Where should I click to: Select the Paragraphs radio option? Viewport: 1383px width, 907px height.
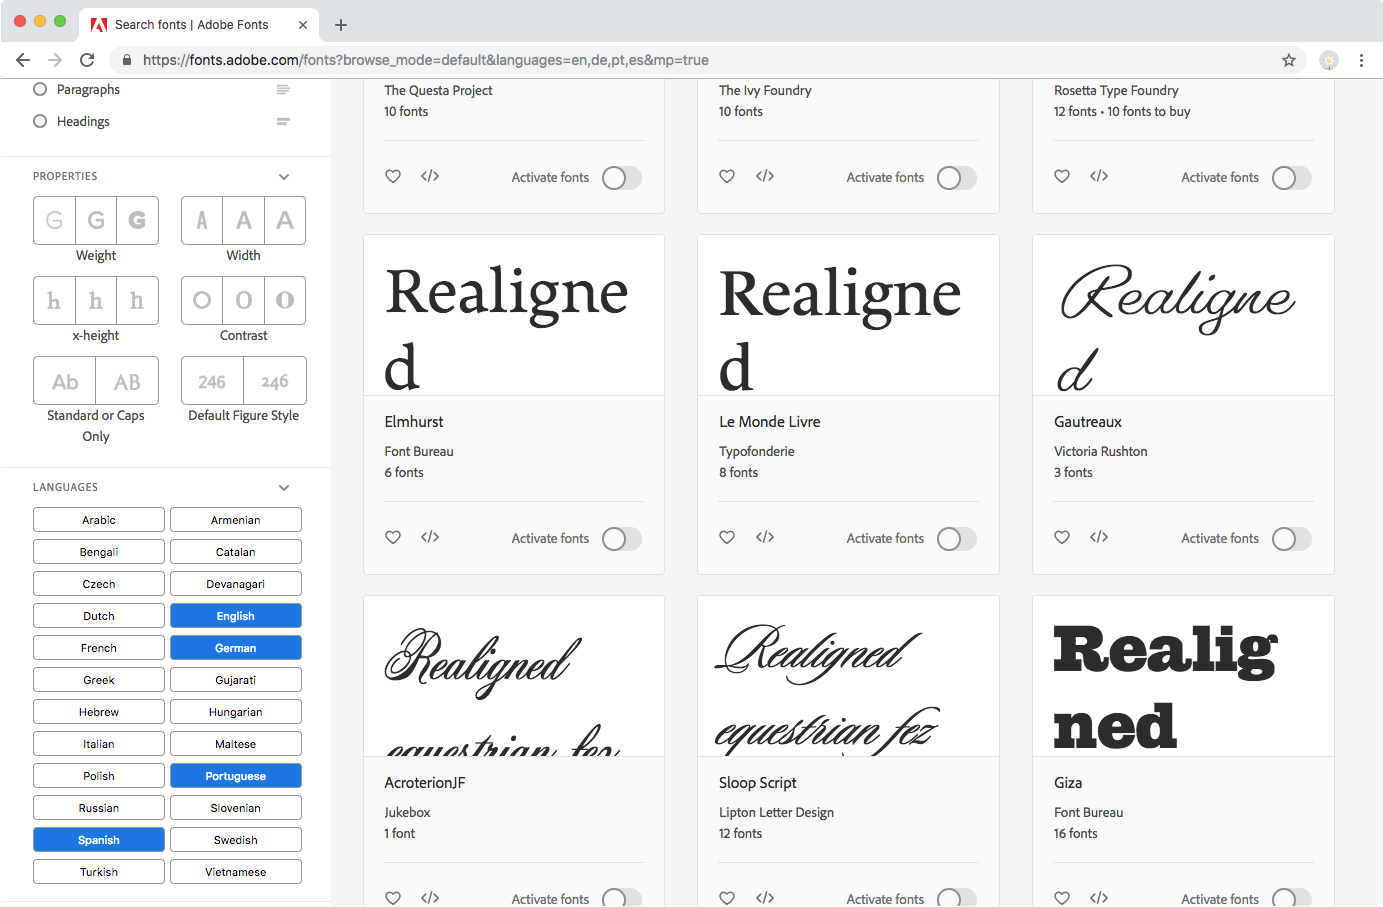coord(40,89)
